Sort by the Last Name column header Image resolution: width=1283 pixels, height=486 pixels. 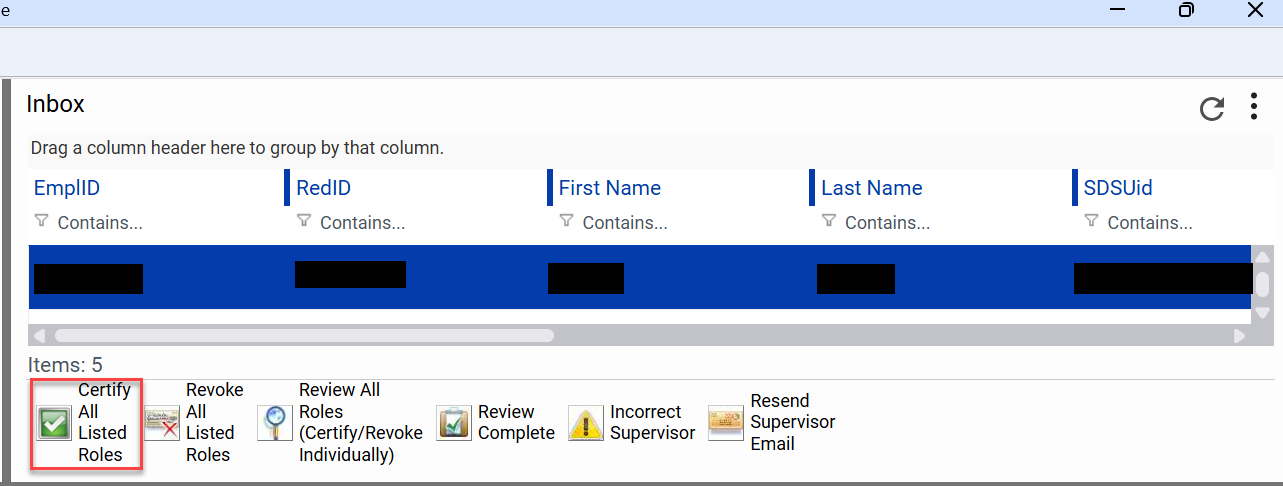(871, 188)
